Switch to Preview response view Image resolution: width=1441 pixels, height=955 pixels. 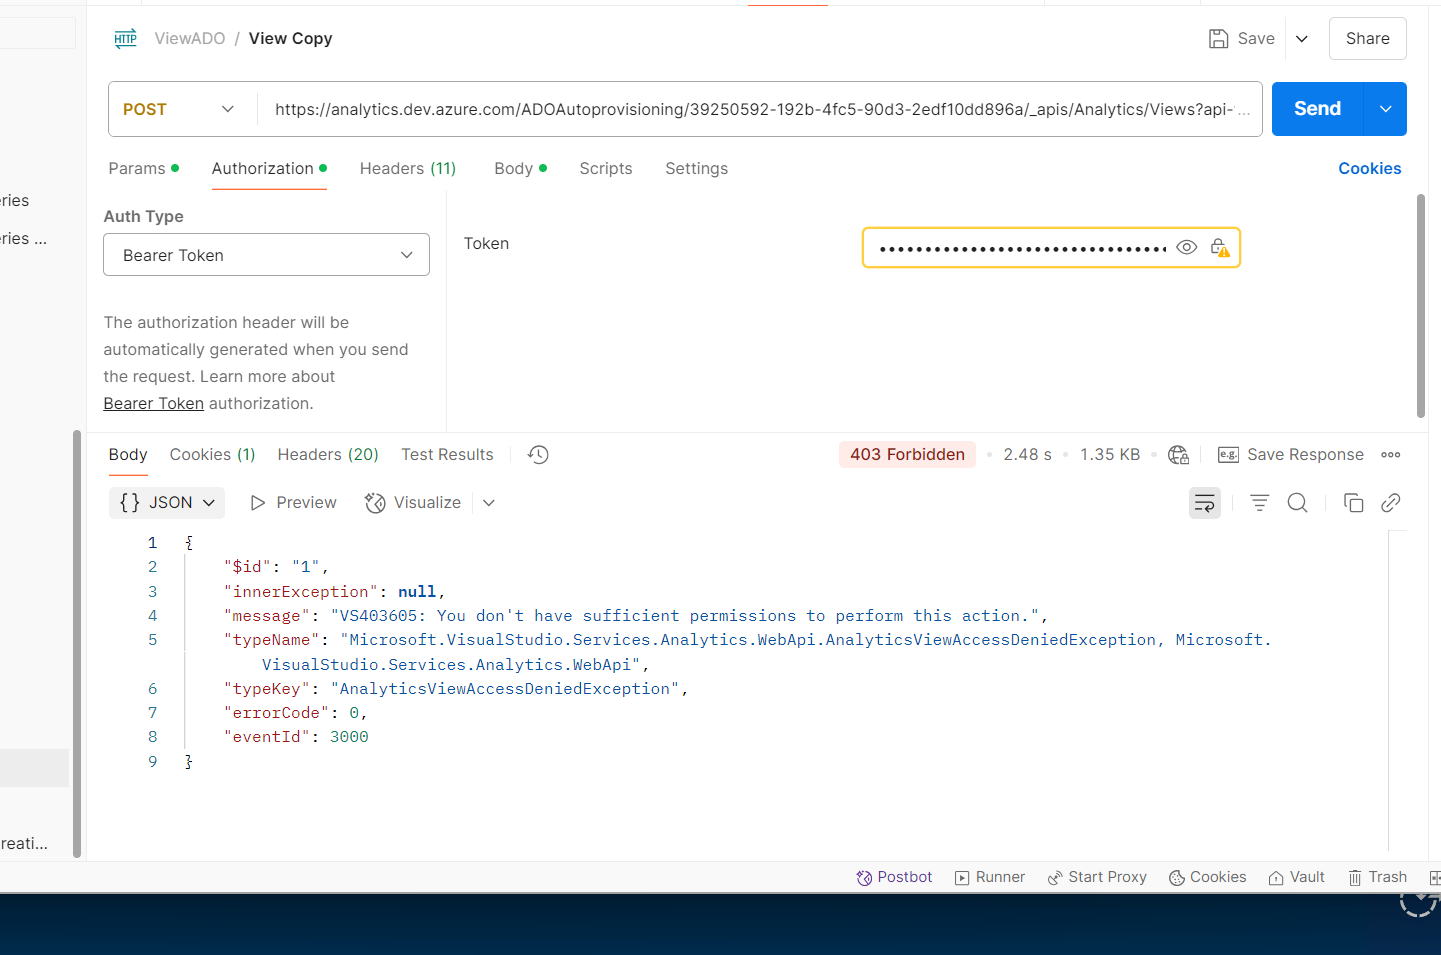tap(293, 503)
